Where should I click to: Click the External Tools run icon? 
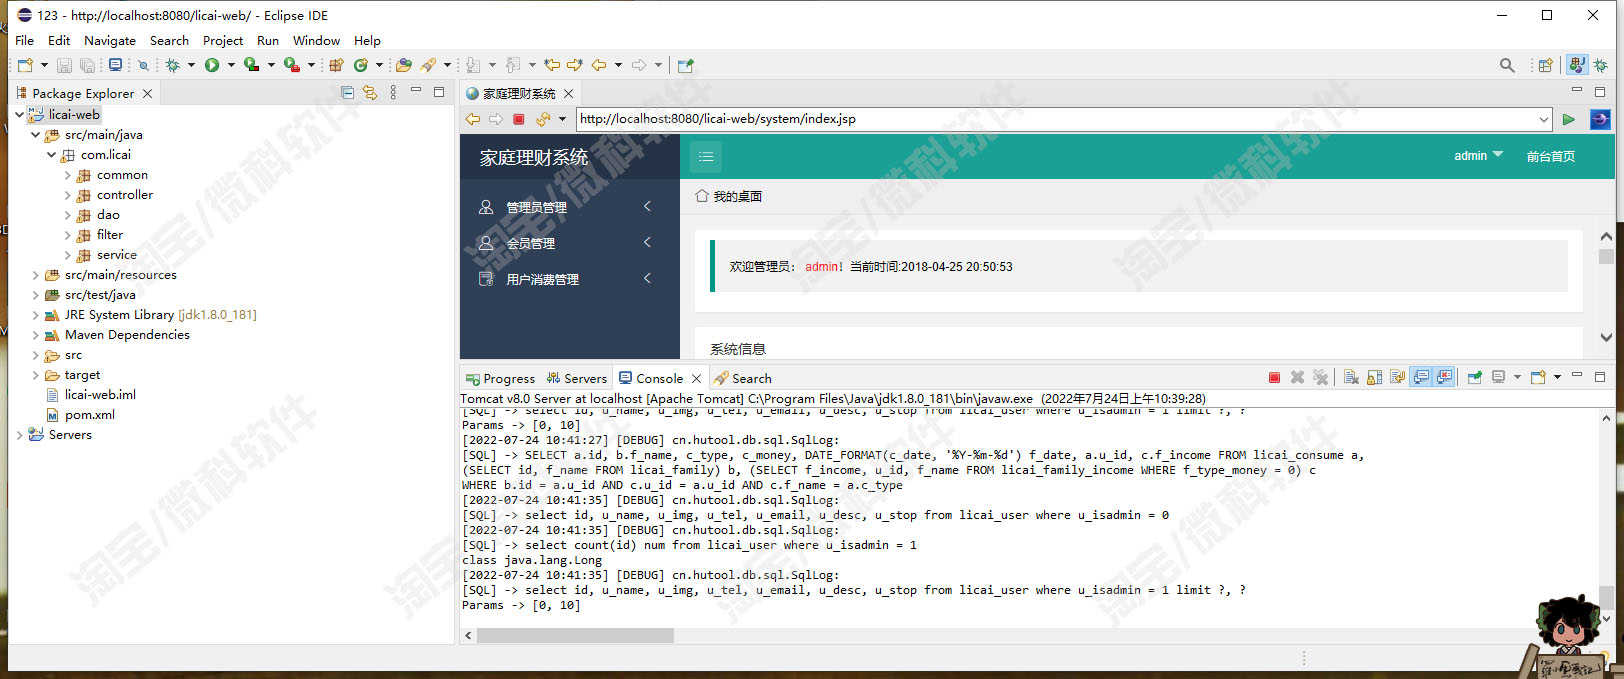pos(291,65)
